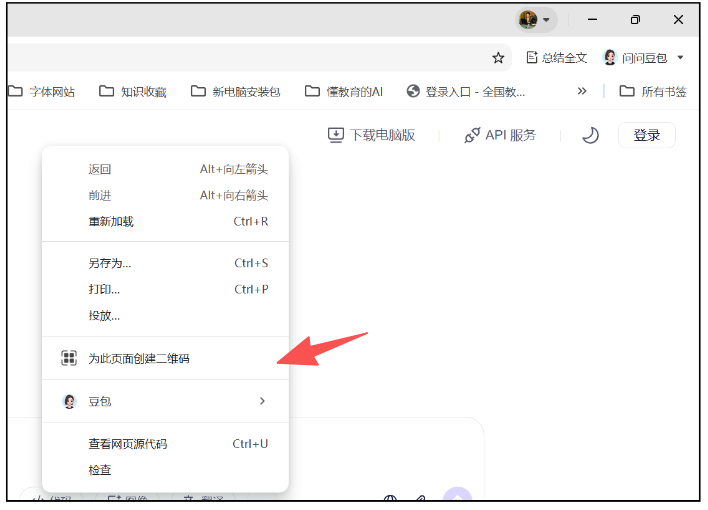708x510 pixels.
Task: Open the 所有书签 folder
Action: 653,92
